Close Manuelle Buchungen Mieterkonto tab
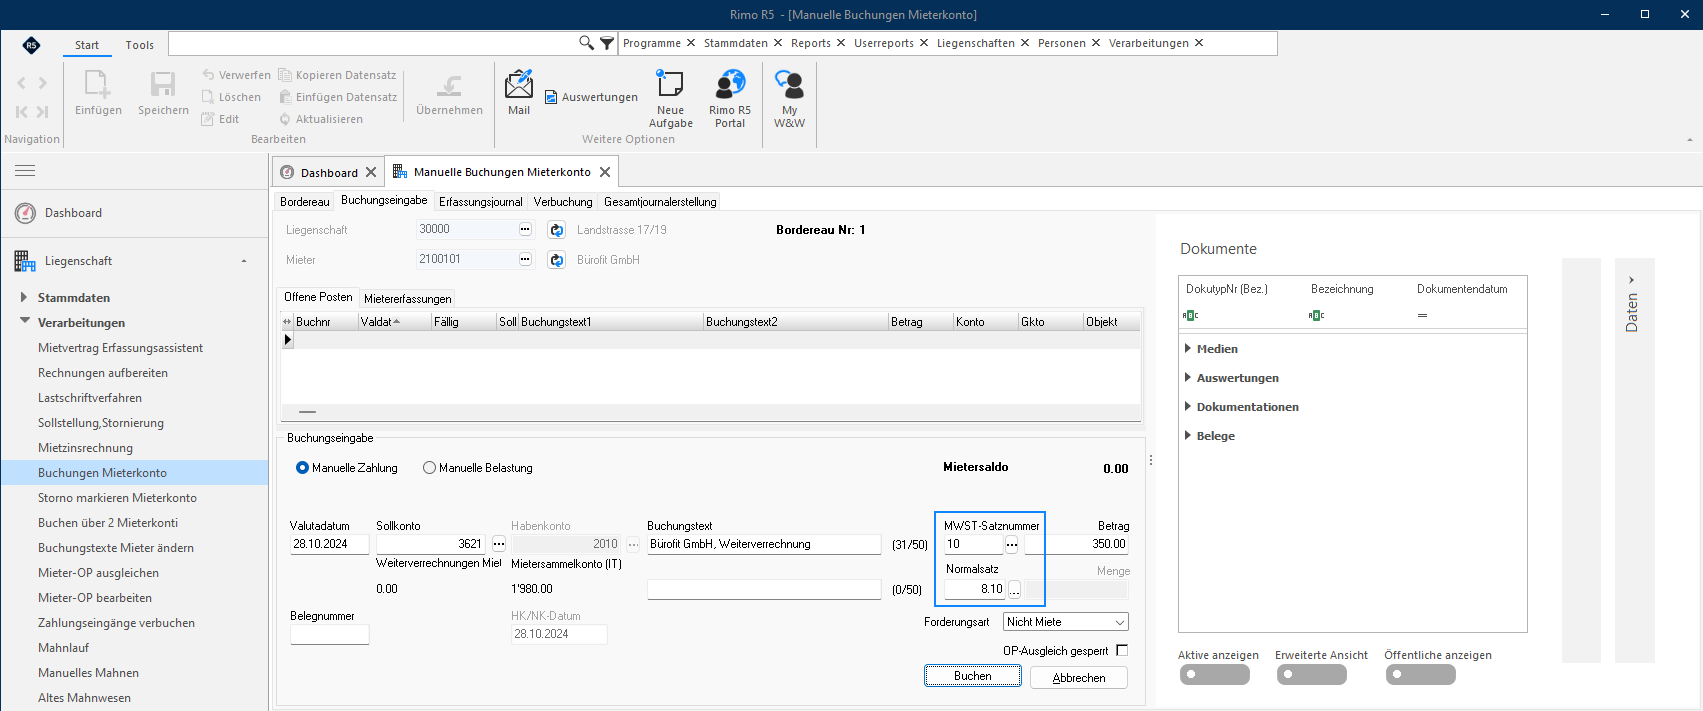Image resolution: width=1703 pixels, height=711 pixels. point(605,172)
